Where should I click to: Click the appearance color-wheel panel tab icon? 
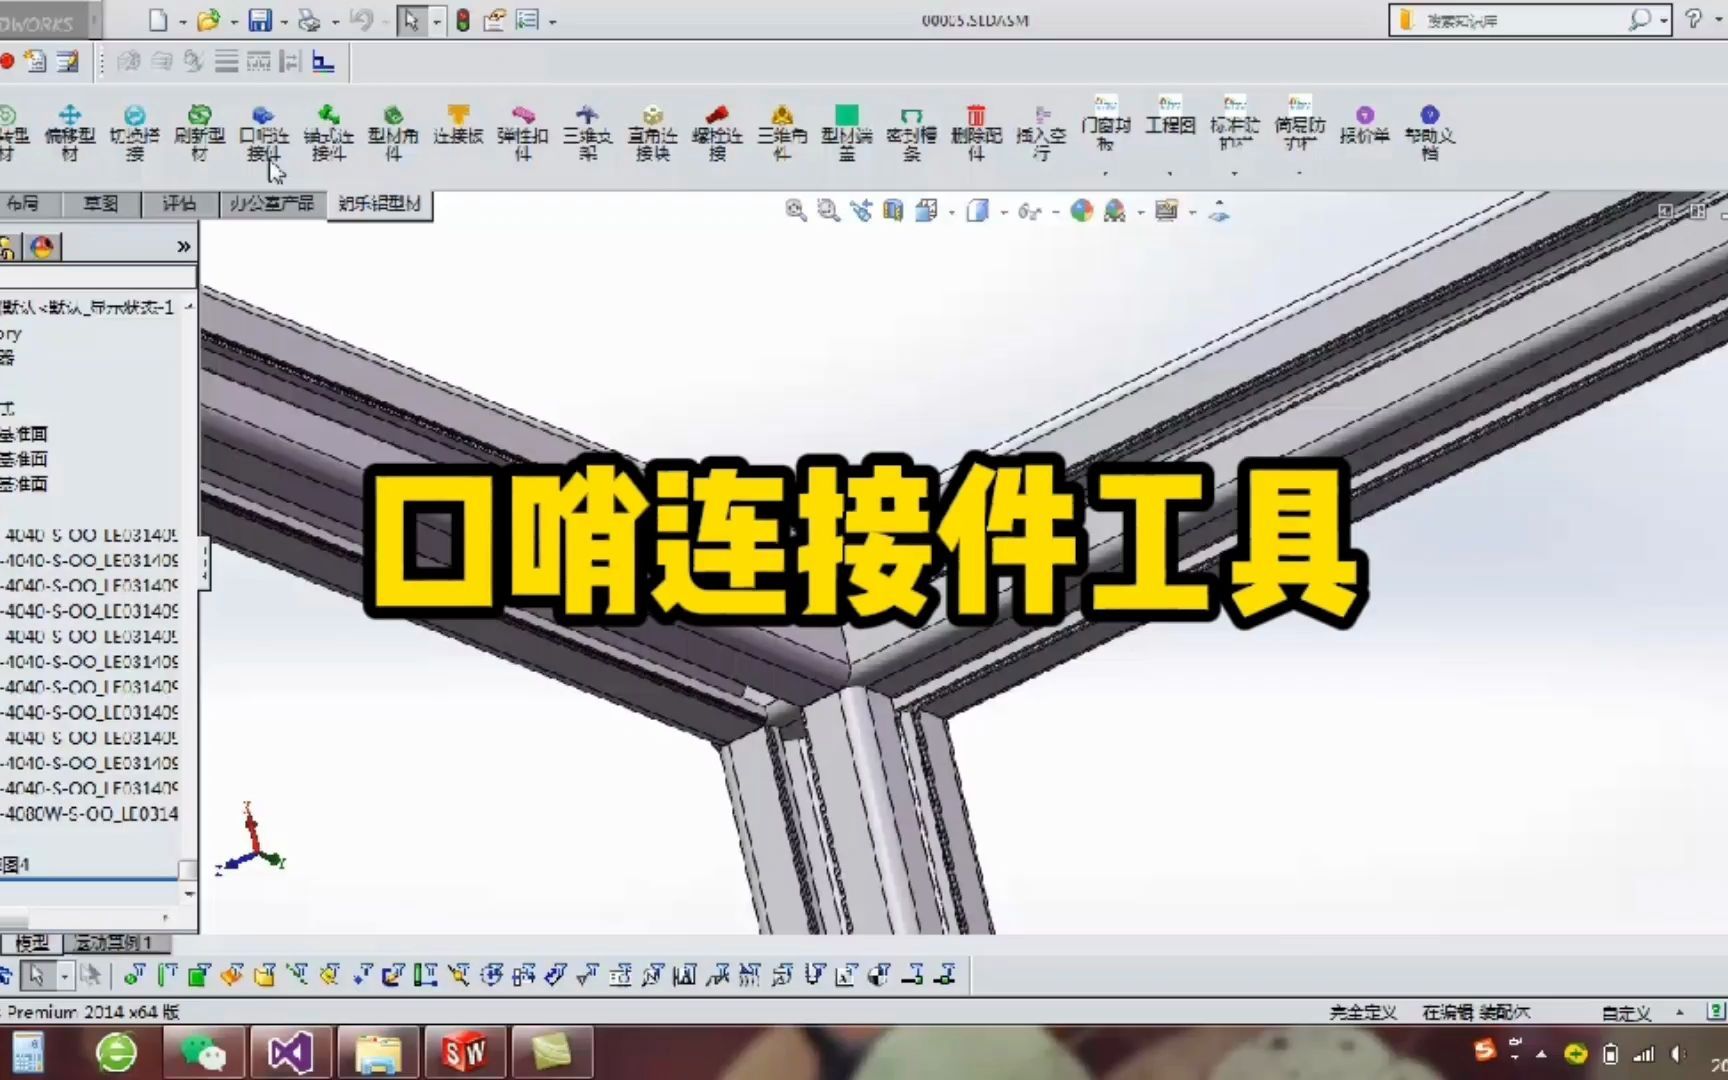pos(42,246)
